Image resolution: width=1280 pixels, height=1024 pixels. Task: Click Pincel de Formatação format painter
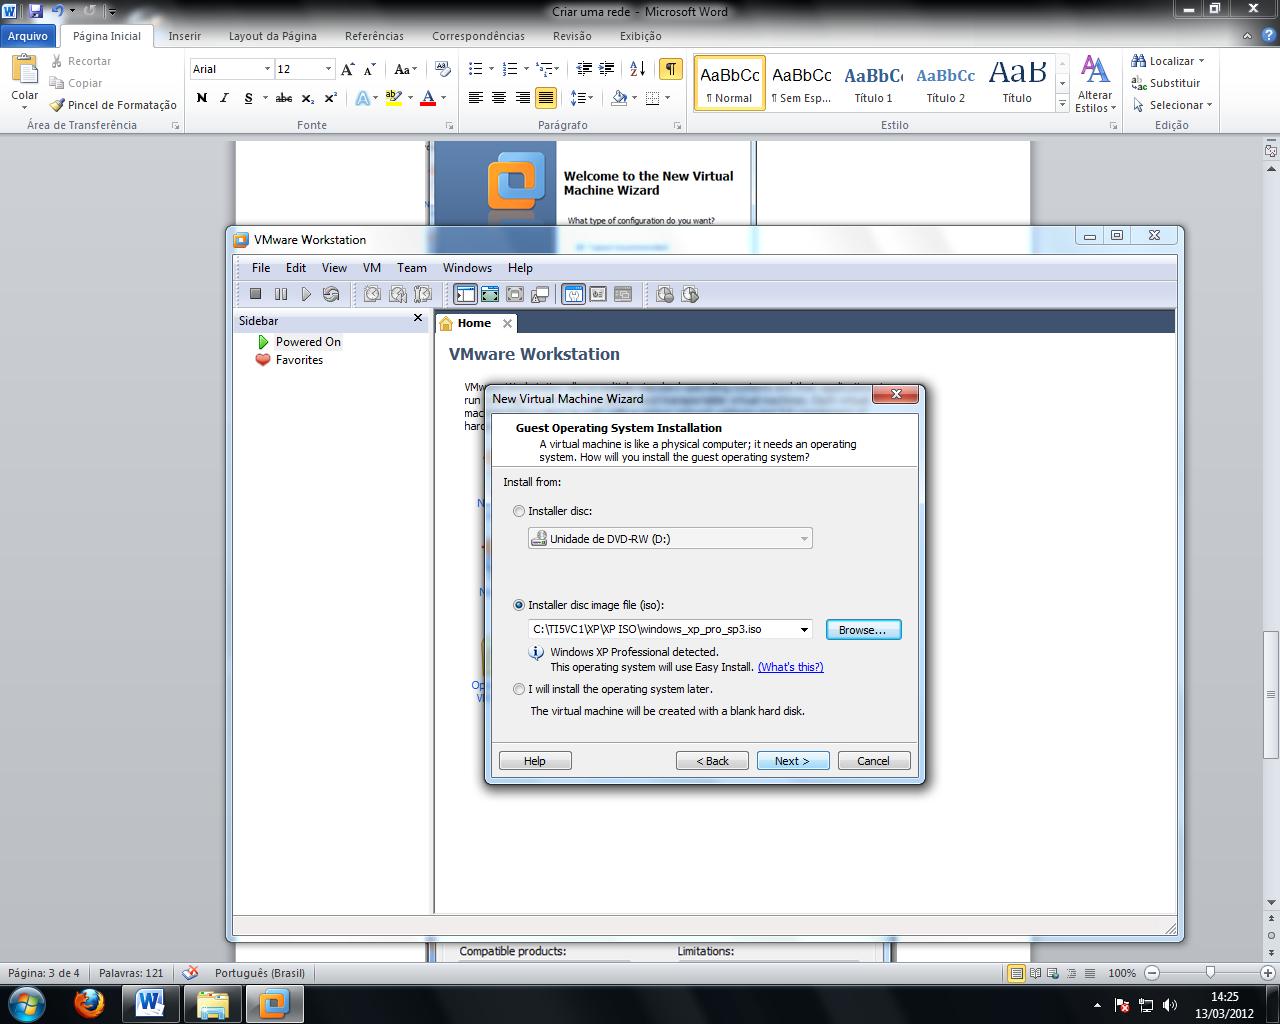pos(113,105)
